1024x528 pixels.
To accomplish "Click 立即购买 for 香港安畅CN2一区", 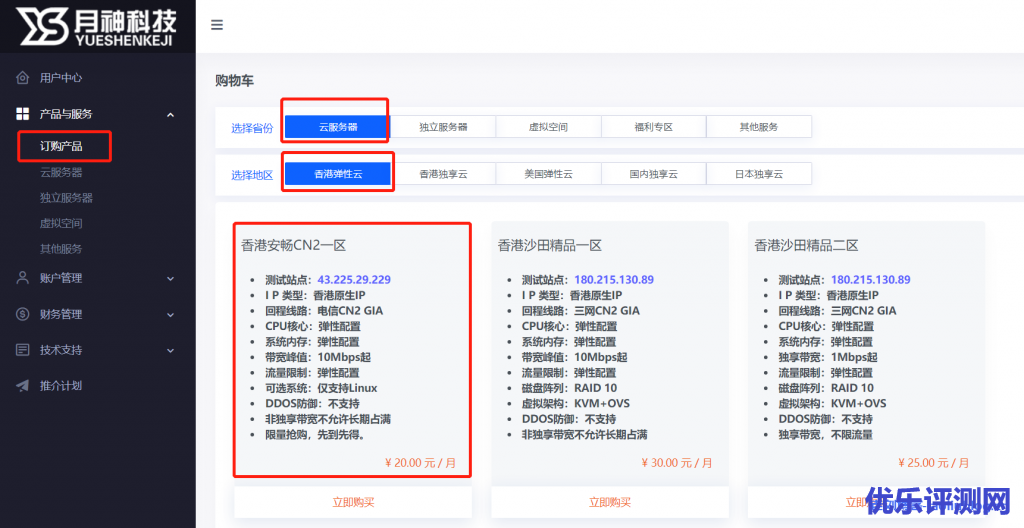I will [353, 502].
